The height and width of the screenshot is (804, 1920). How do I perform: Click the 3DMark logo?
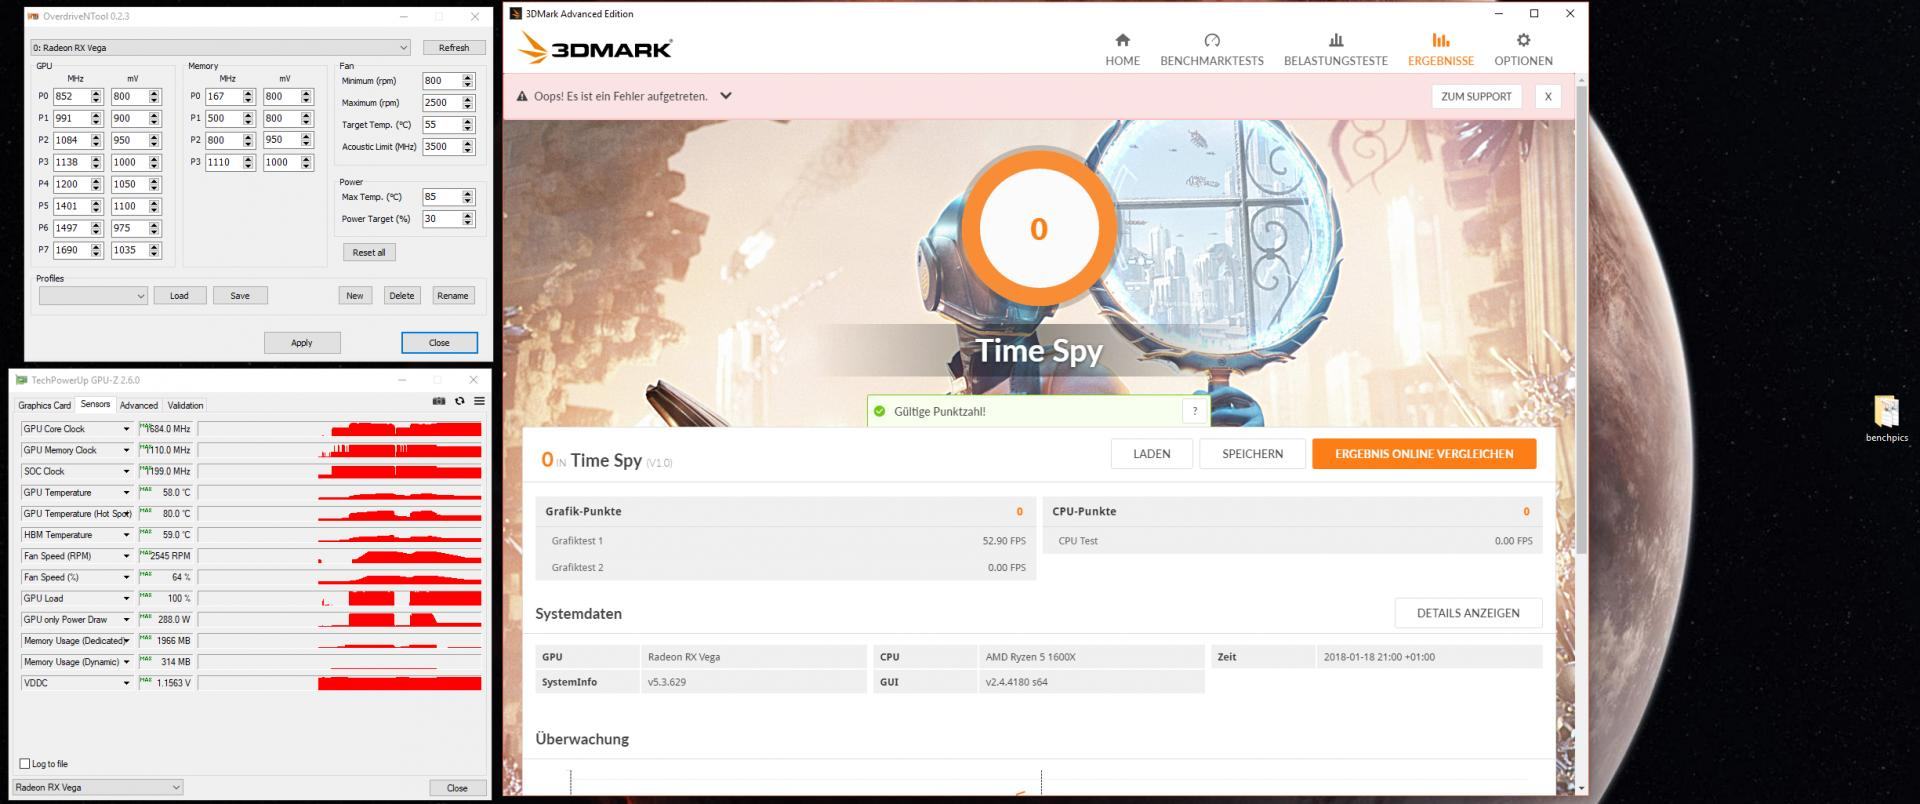(x=595, y=47)
